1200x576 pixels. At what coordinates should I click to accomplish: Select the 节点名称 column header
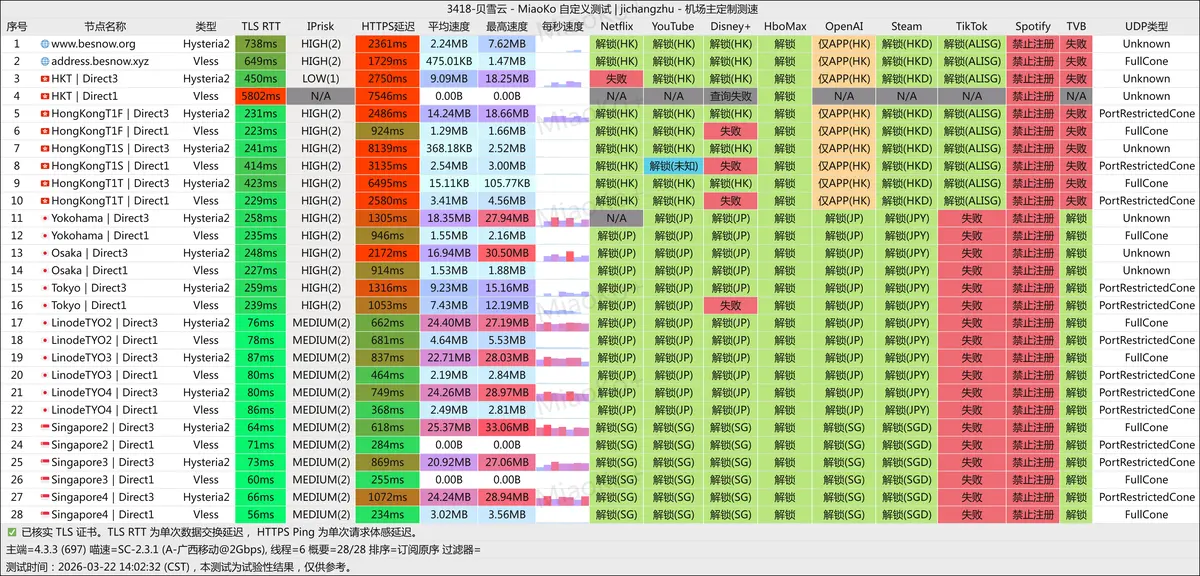(105, 26)
